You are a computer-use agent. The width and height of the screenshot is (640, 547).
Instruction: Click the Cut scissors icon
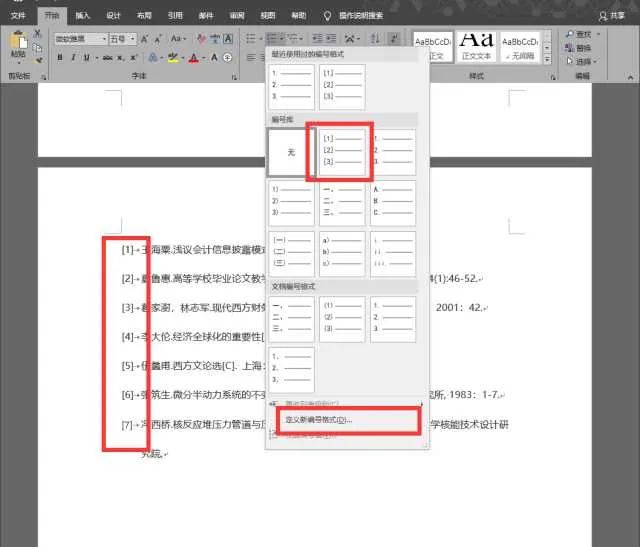pyautogui.click(x=38, y=33)
